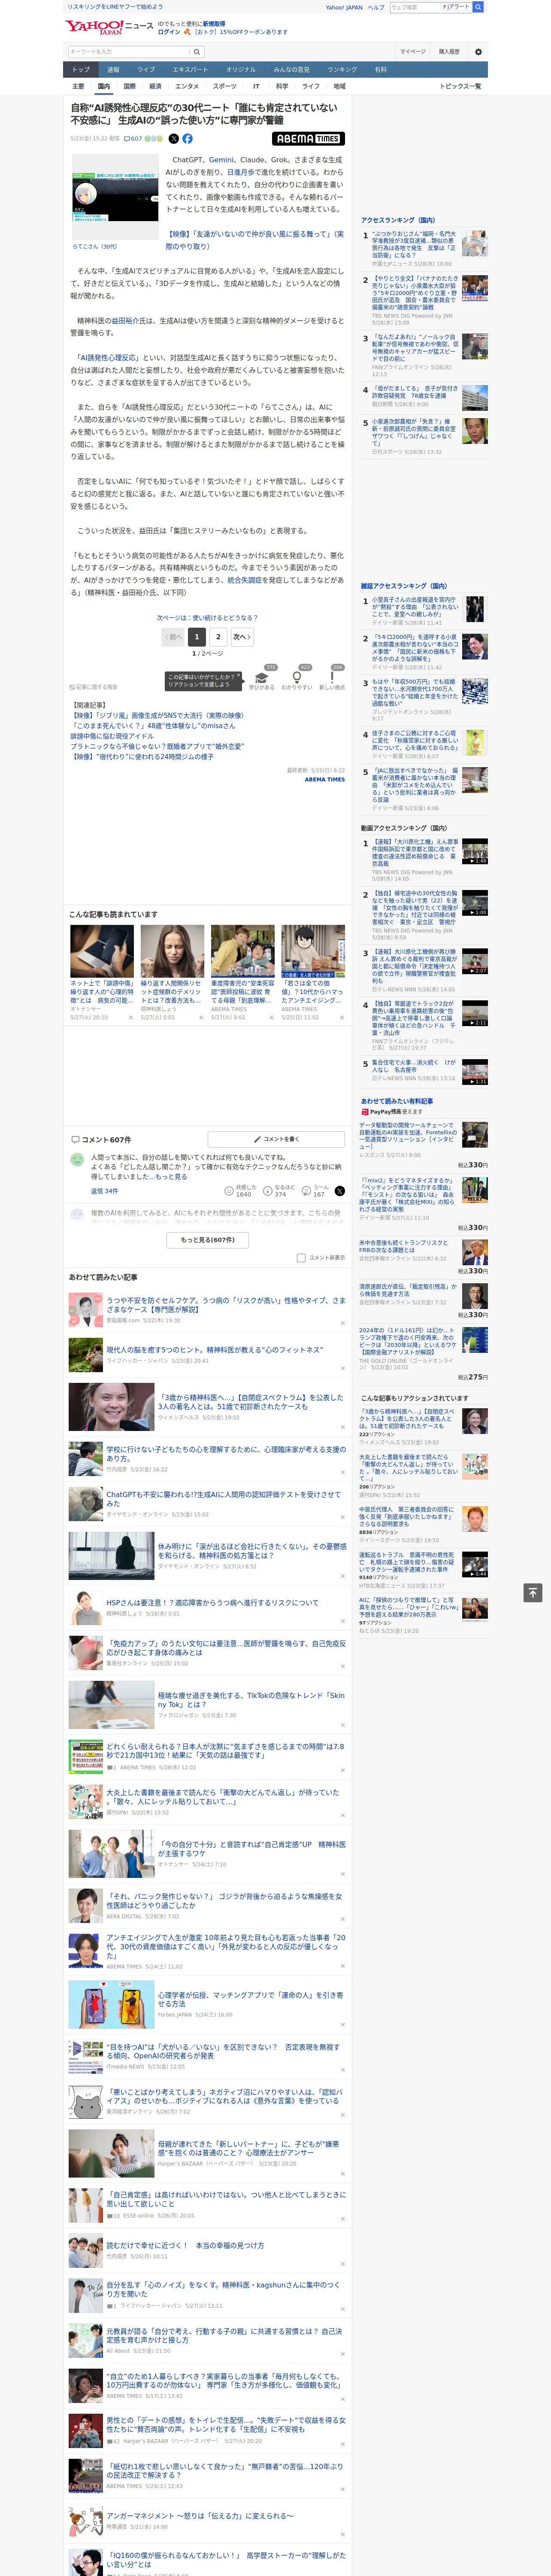Click the Yahoo! JAPAN news logo
Screen dimensions: 551x2576
(109, 27)
